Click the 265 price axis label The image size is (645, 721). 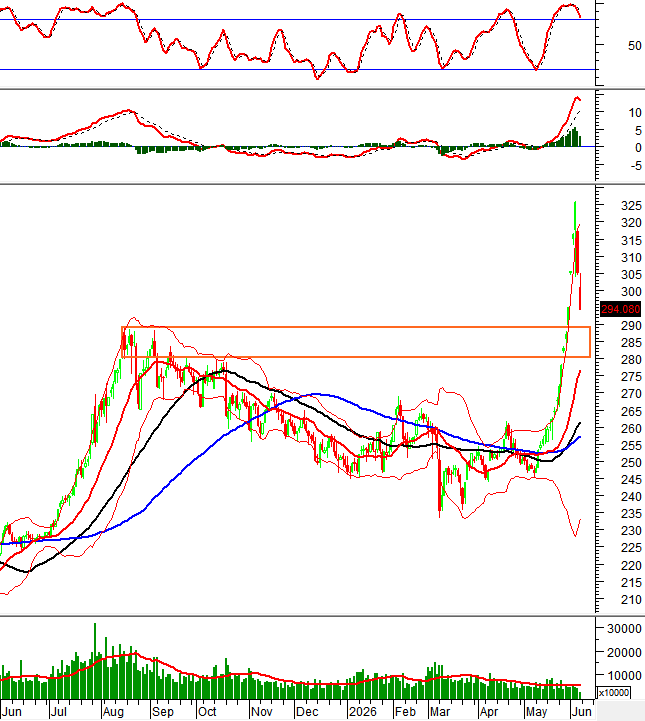coord(631,412)
